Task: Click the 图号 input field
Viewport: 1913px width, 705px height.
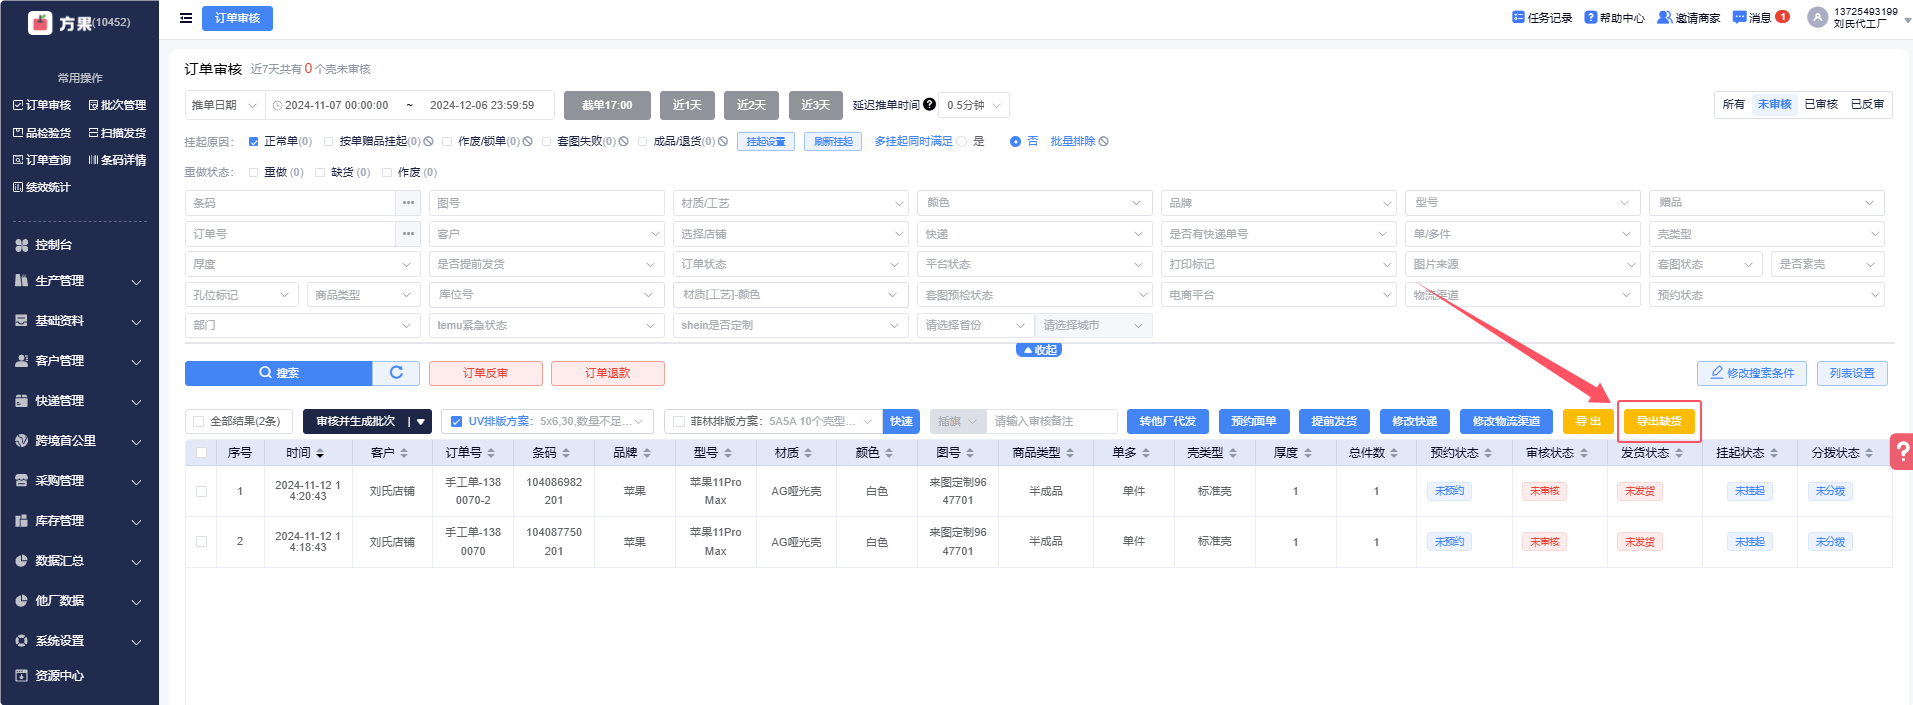Action: tap(546, 203)
